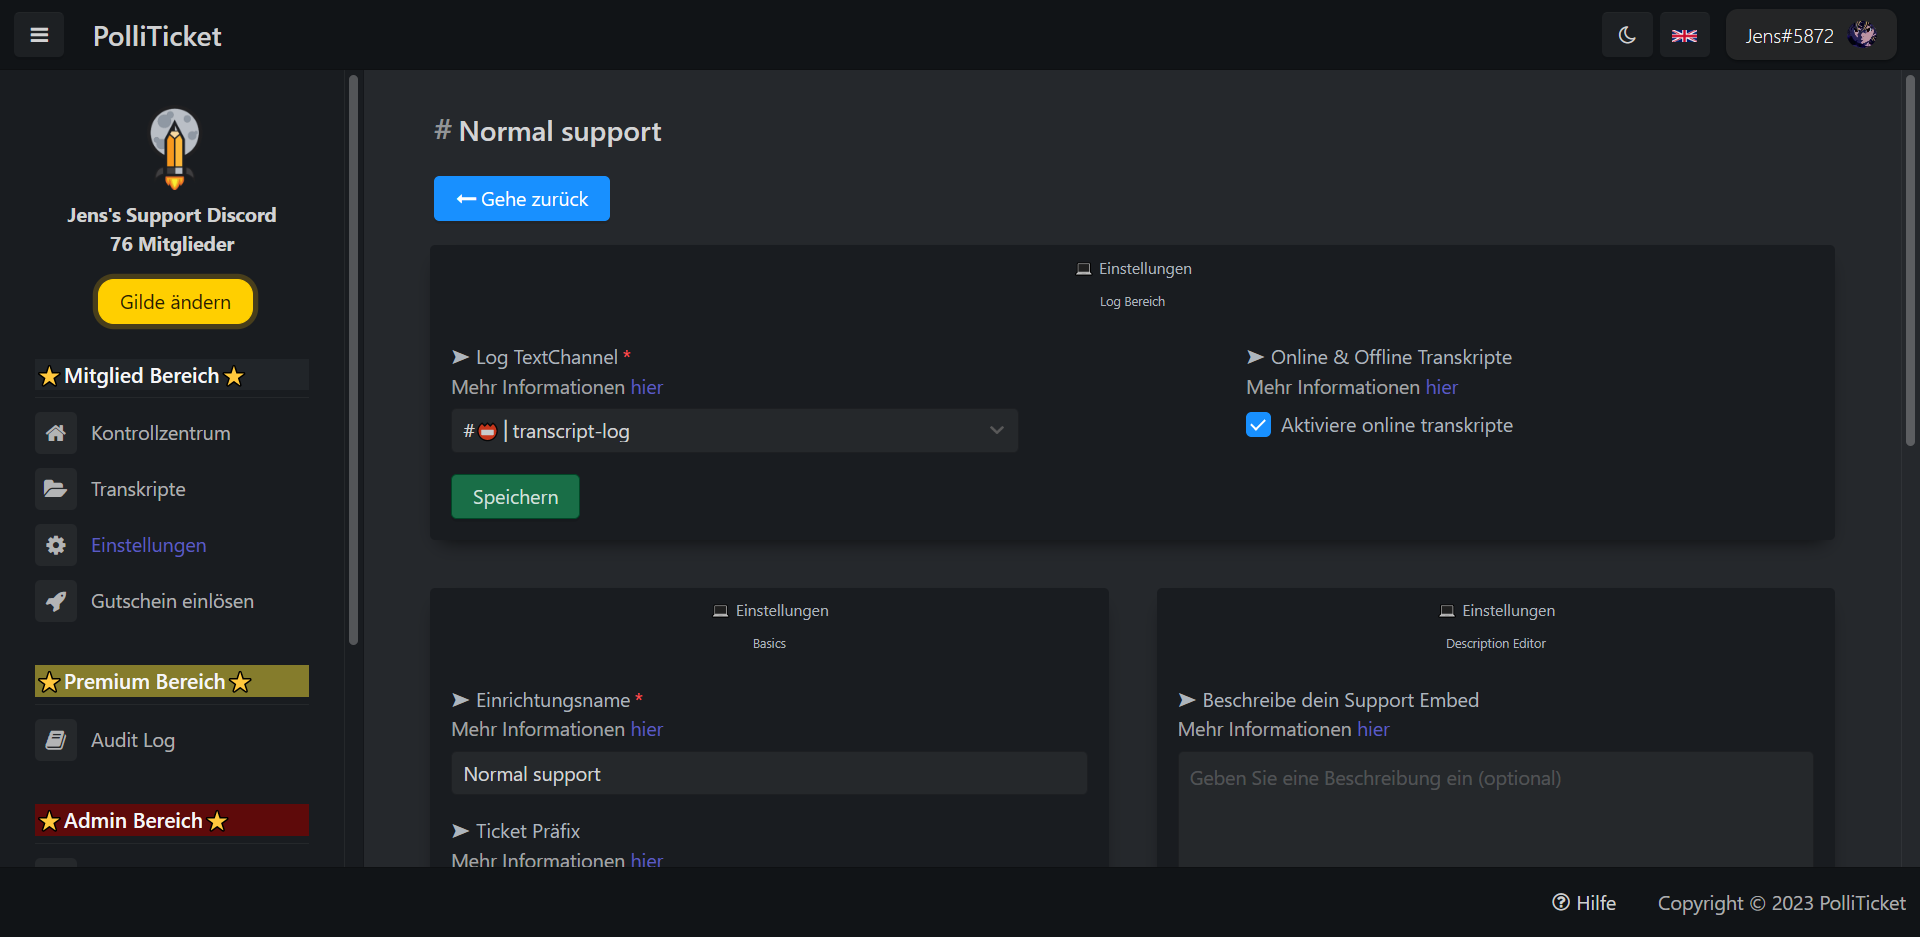Click the Transkripte folder icon
Image resolution: width=1920 pixels, height=937 pixels.
click(56, 489)
